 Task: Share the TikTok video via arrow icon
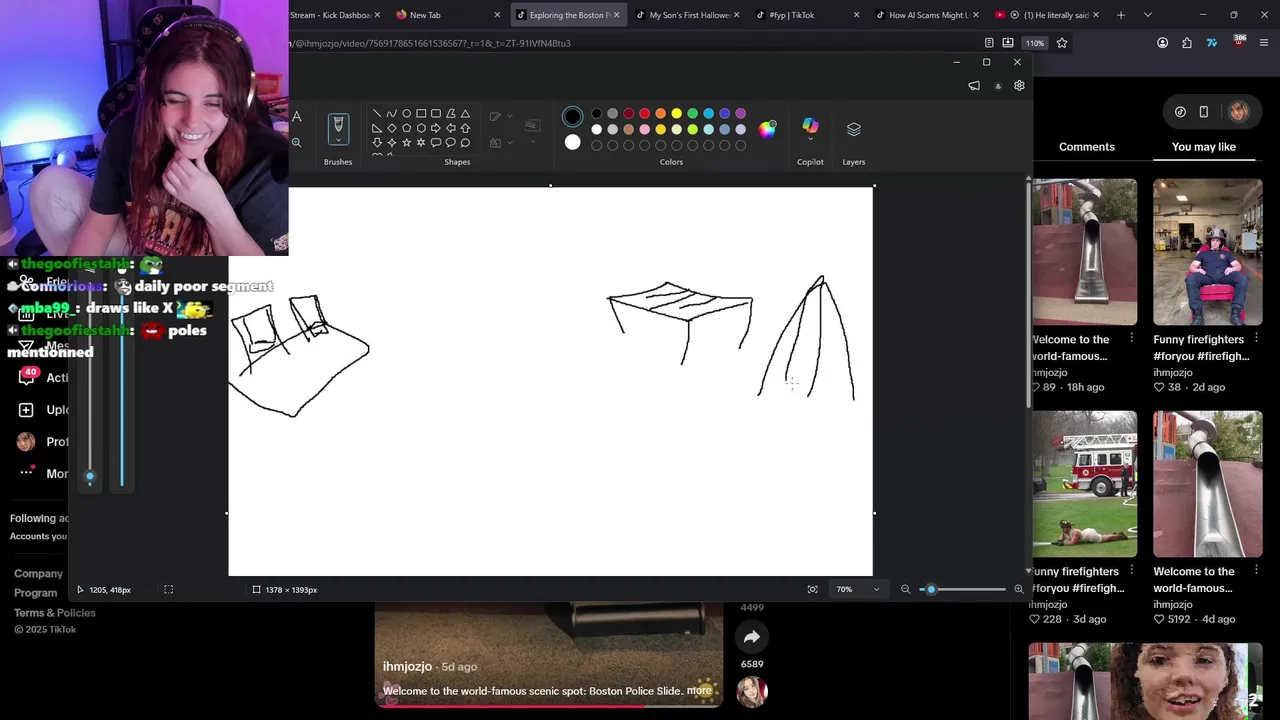(752, 637)
